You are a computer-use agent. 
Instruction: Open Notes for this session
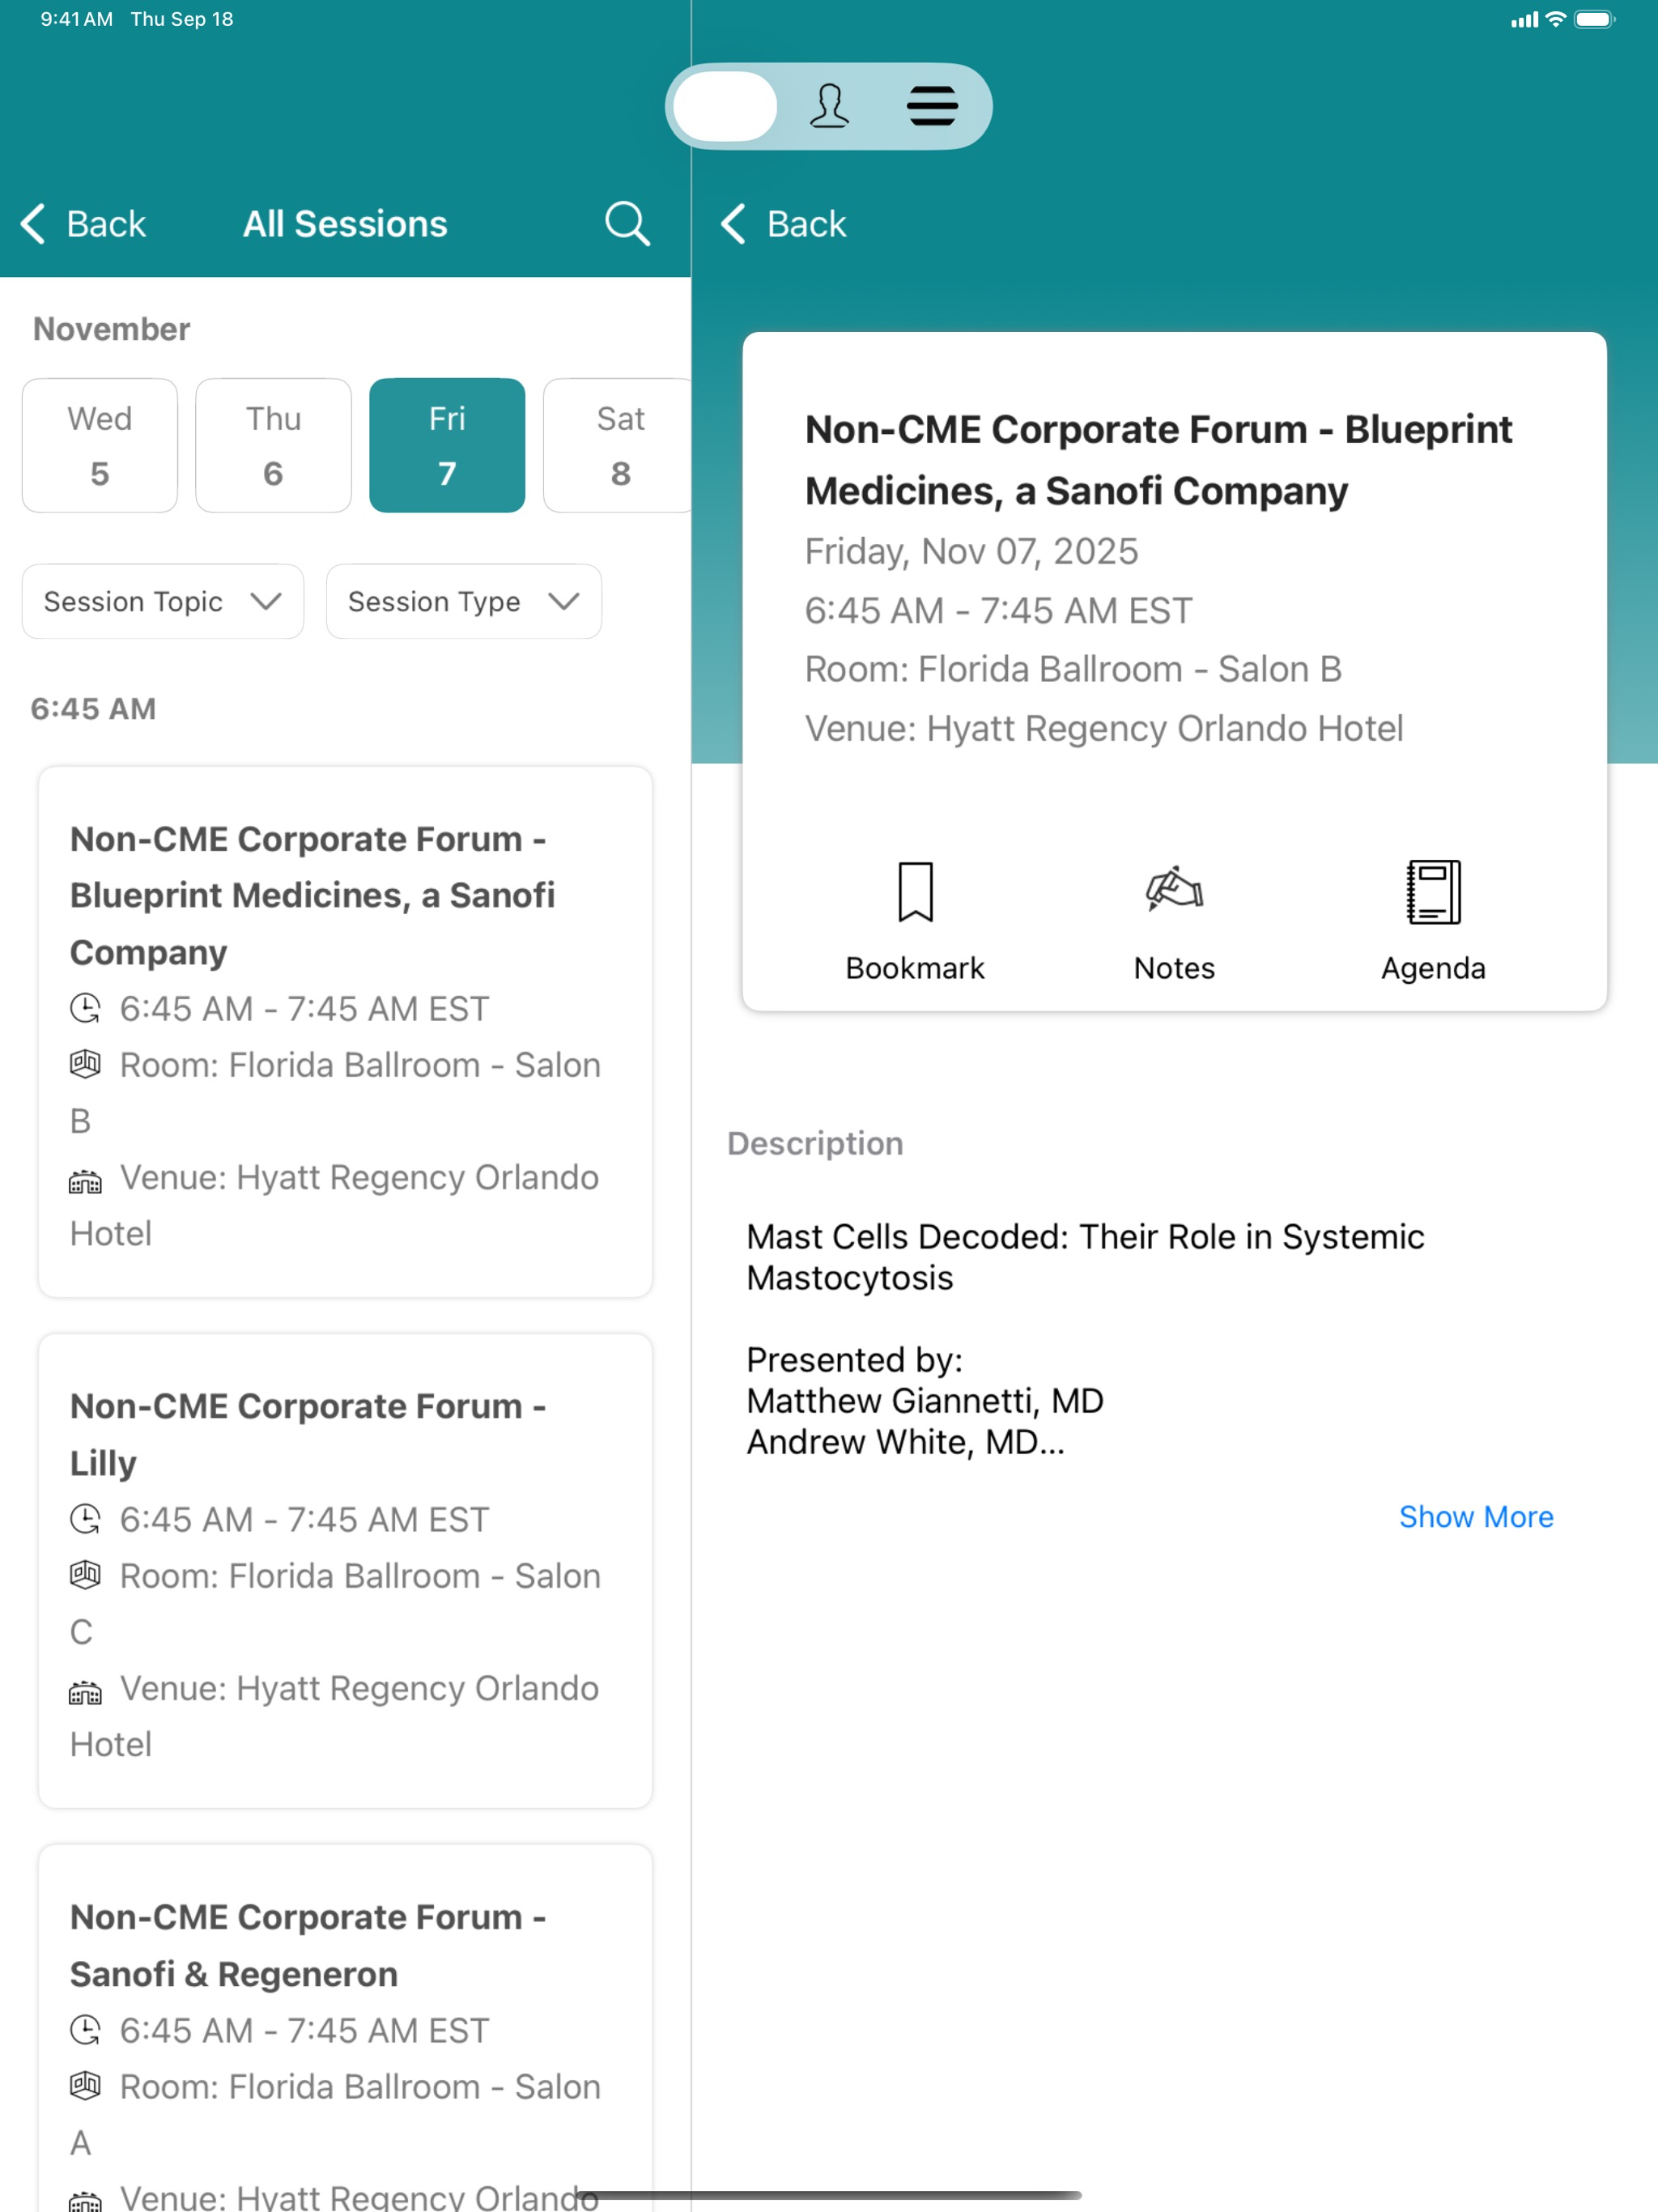tap(1174, 921)
